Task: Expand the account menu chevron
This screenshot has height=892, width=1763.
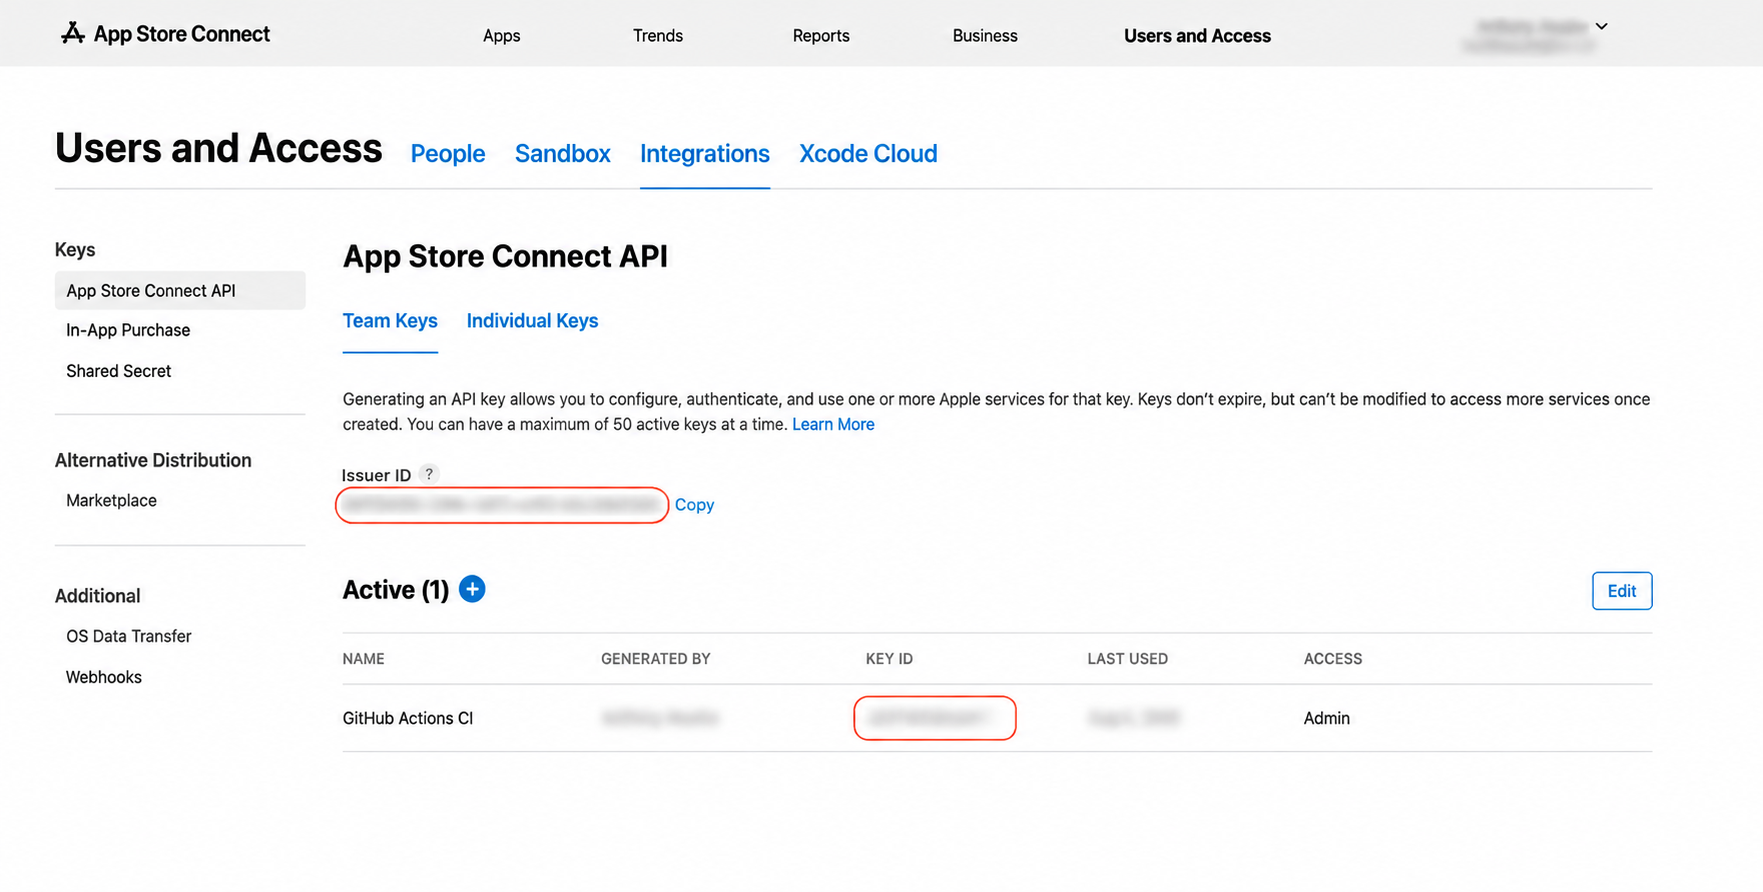Action: tap(1601, 27)
